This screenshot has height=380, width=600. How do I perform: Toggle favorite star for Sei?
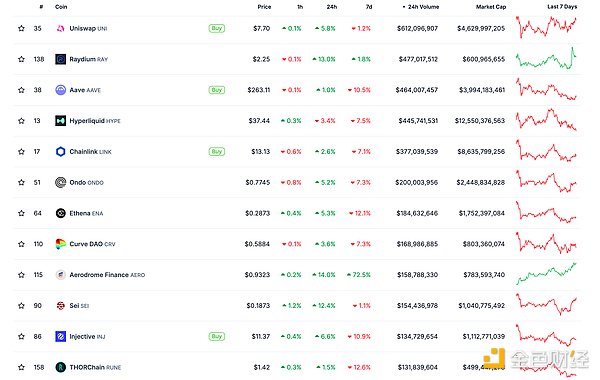point(21,306)
